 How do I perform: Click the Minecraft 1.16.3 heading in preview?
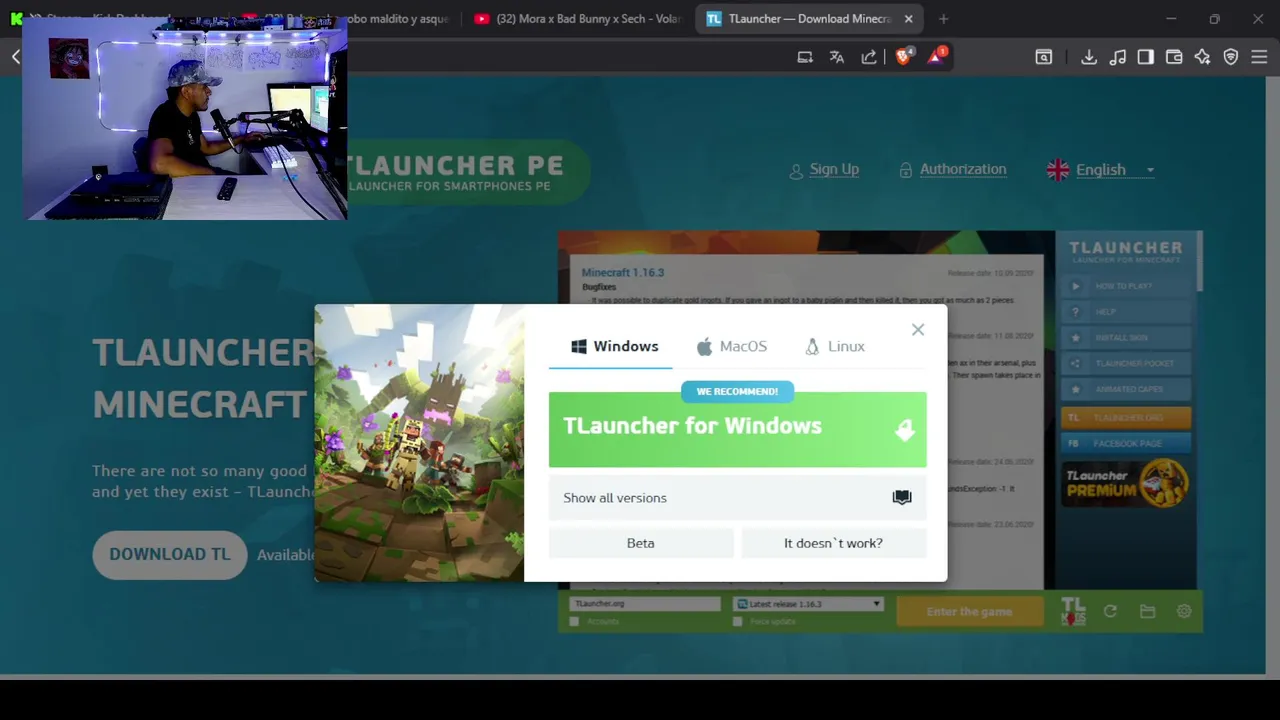(623, 272)
